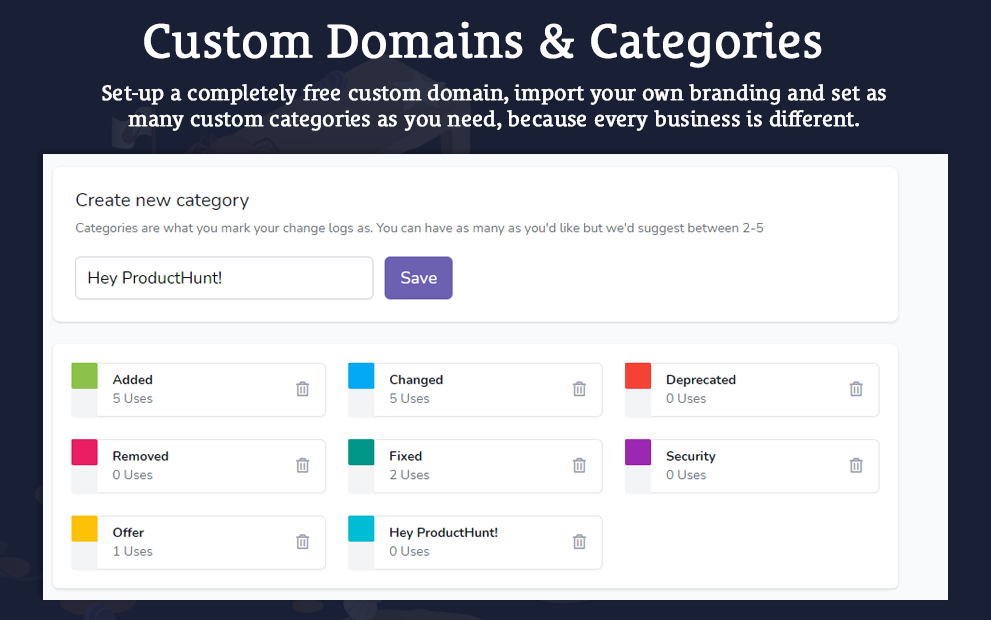Screen dimensions: 991x620
Task: Click the cyan swatch of Hey ProductHunt! card
Action: pos(362,528)
